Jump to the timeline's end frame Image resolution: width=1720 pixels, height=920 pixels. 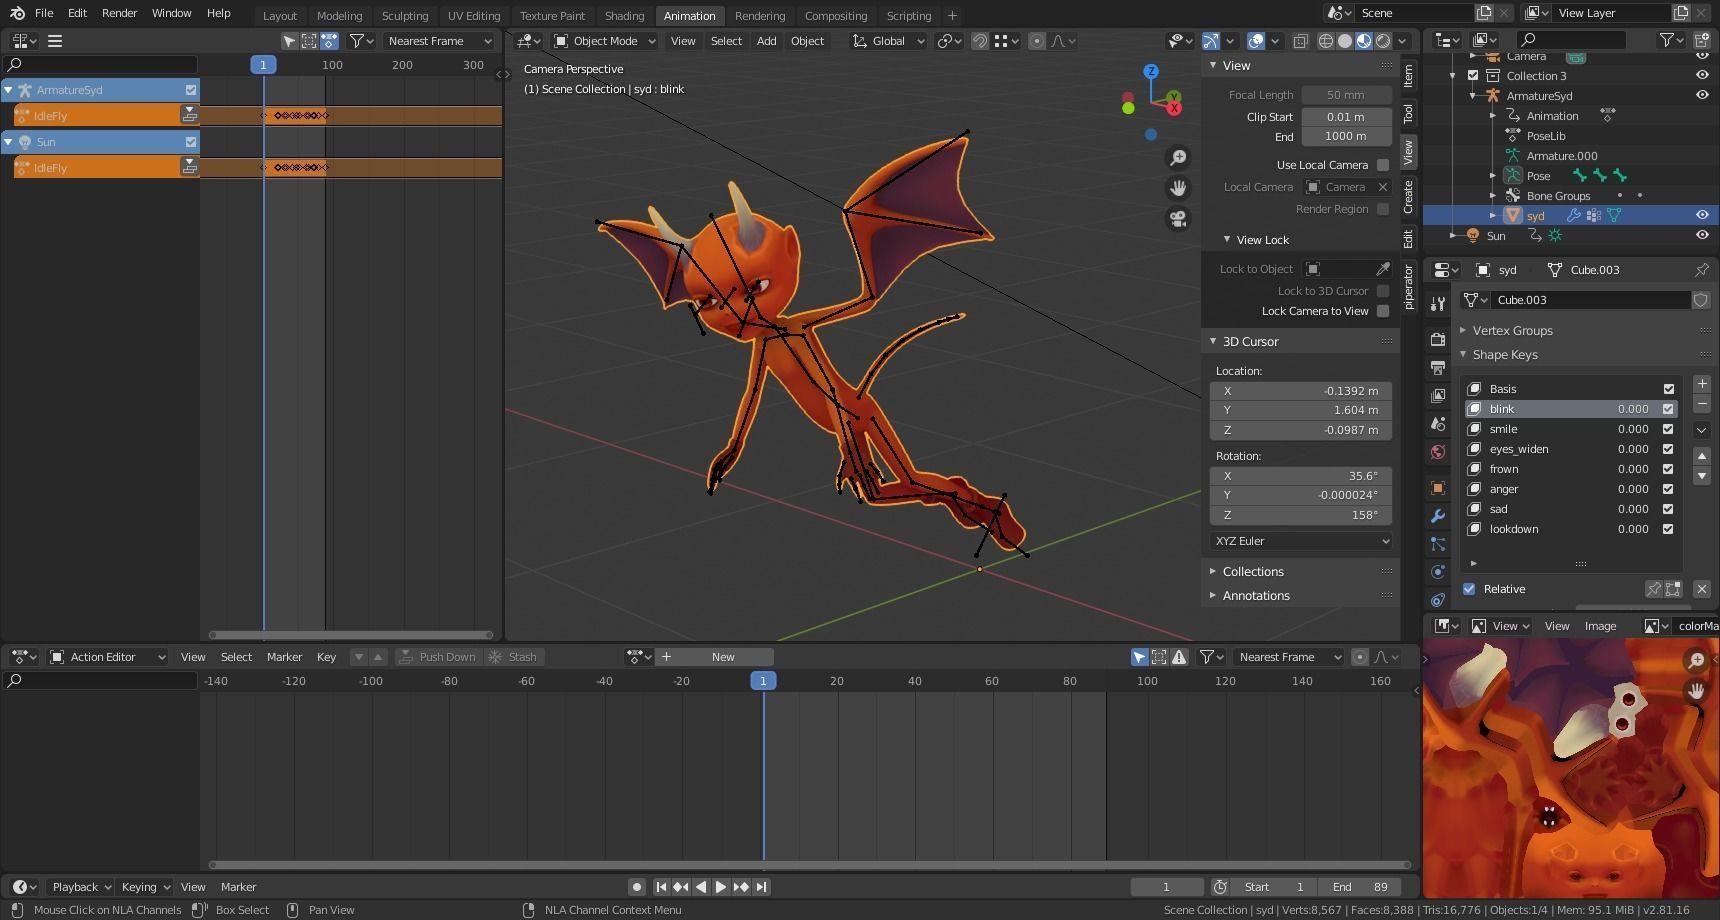[x=761, y=887]
